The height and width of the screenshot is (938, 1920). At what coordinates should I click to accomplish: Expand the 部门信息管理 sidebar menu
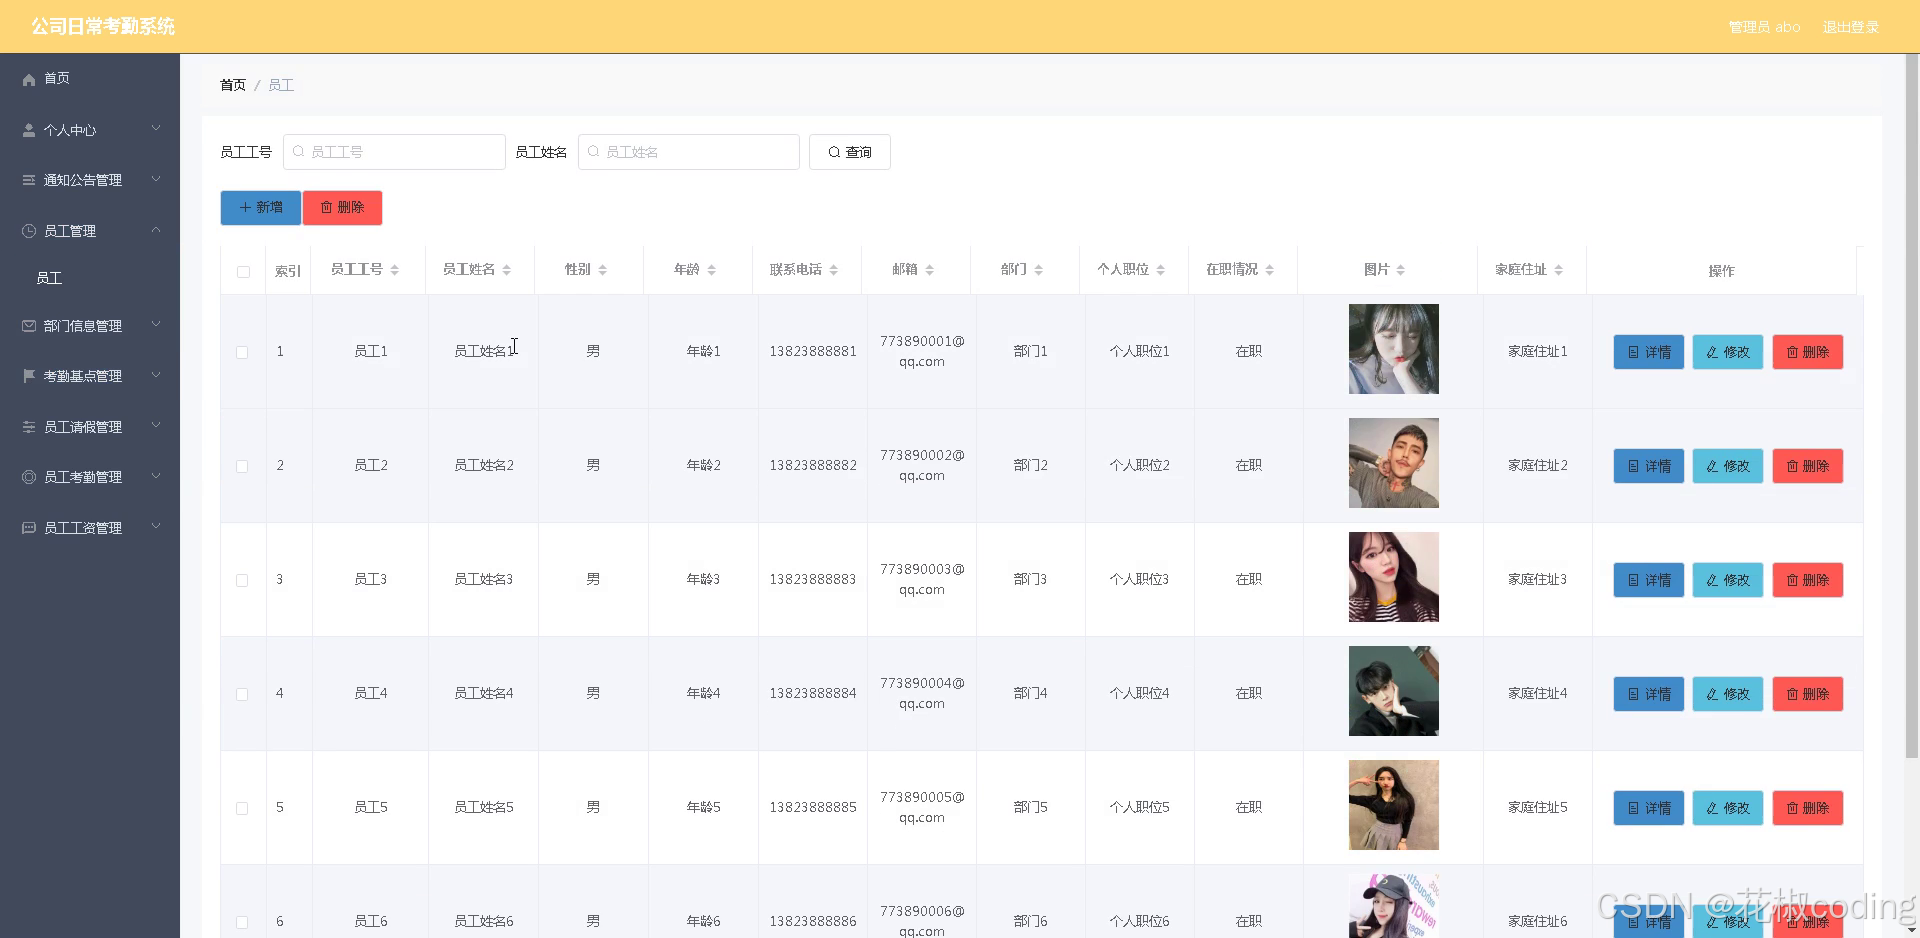click(156, 325)
